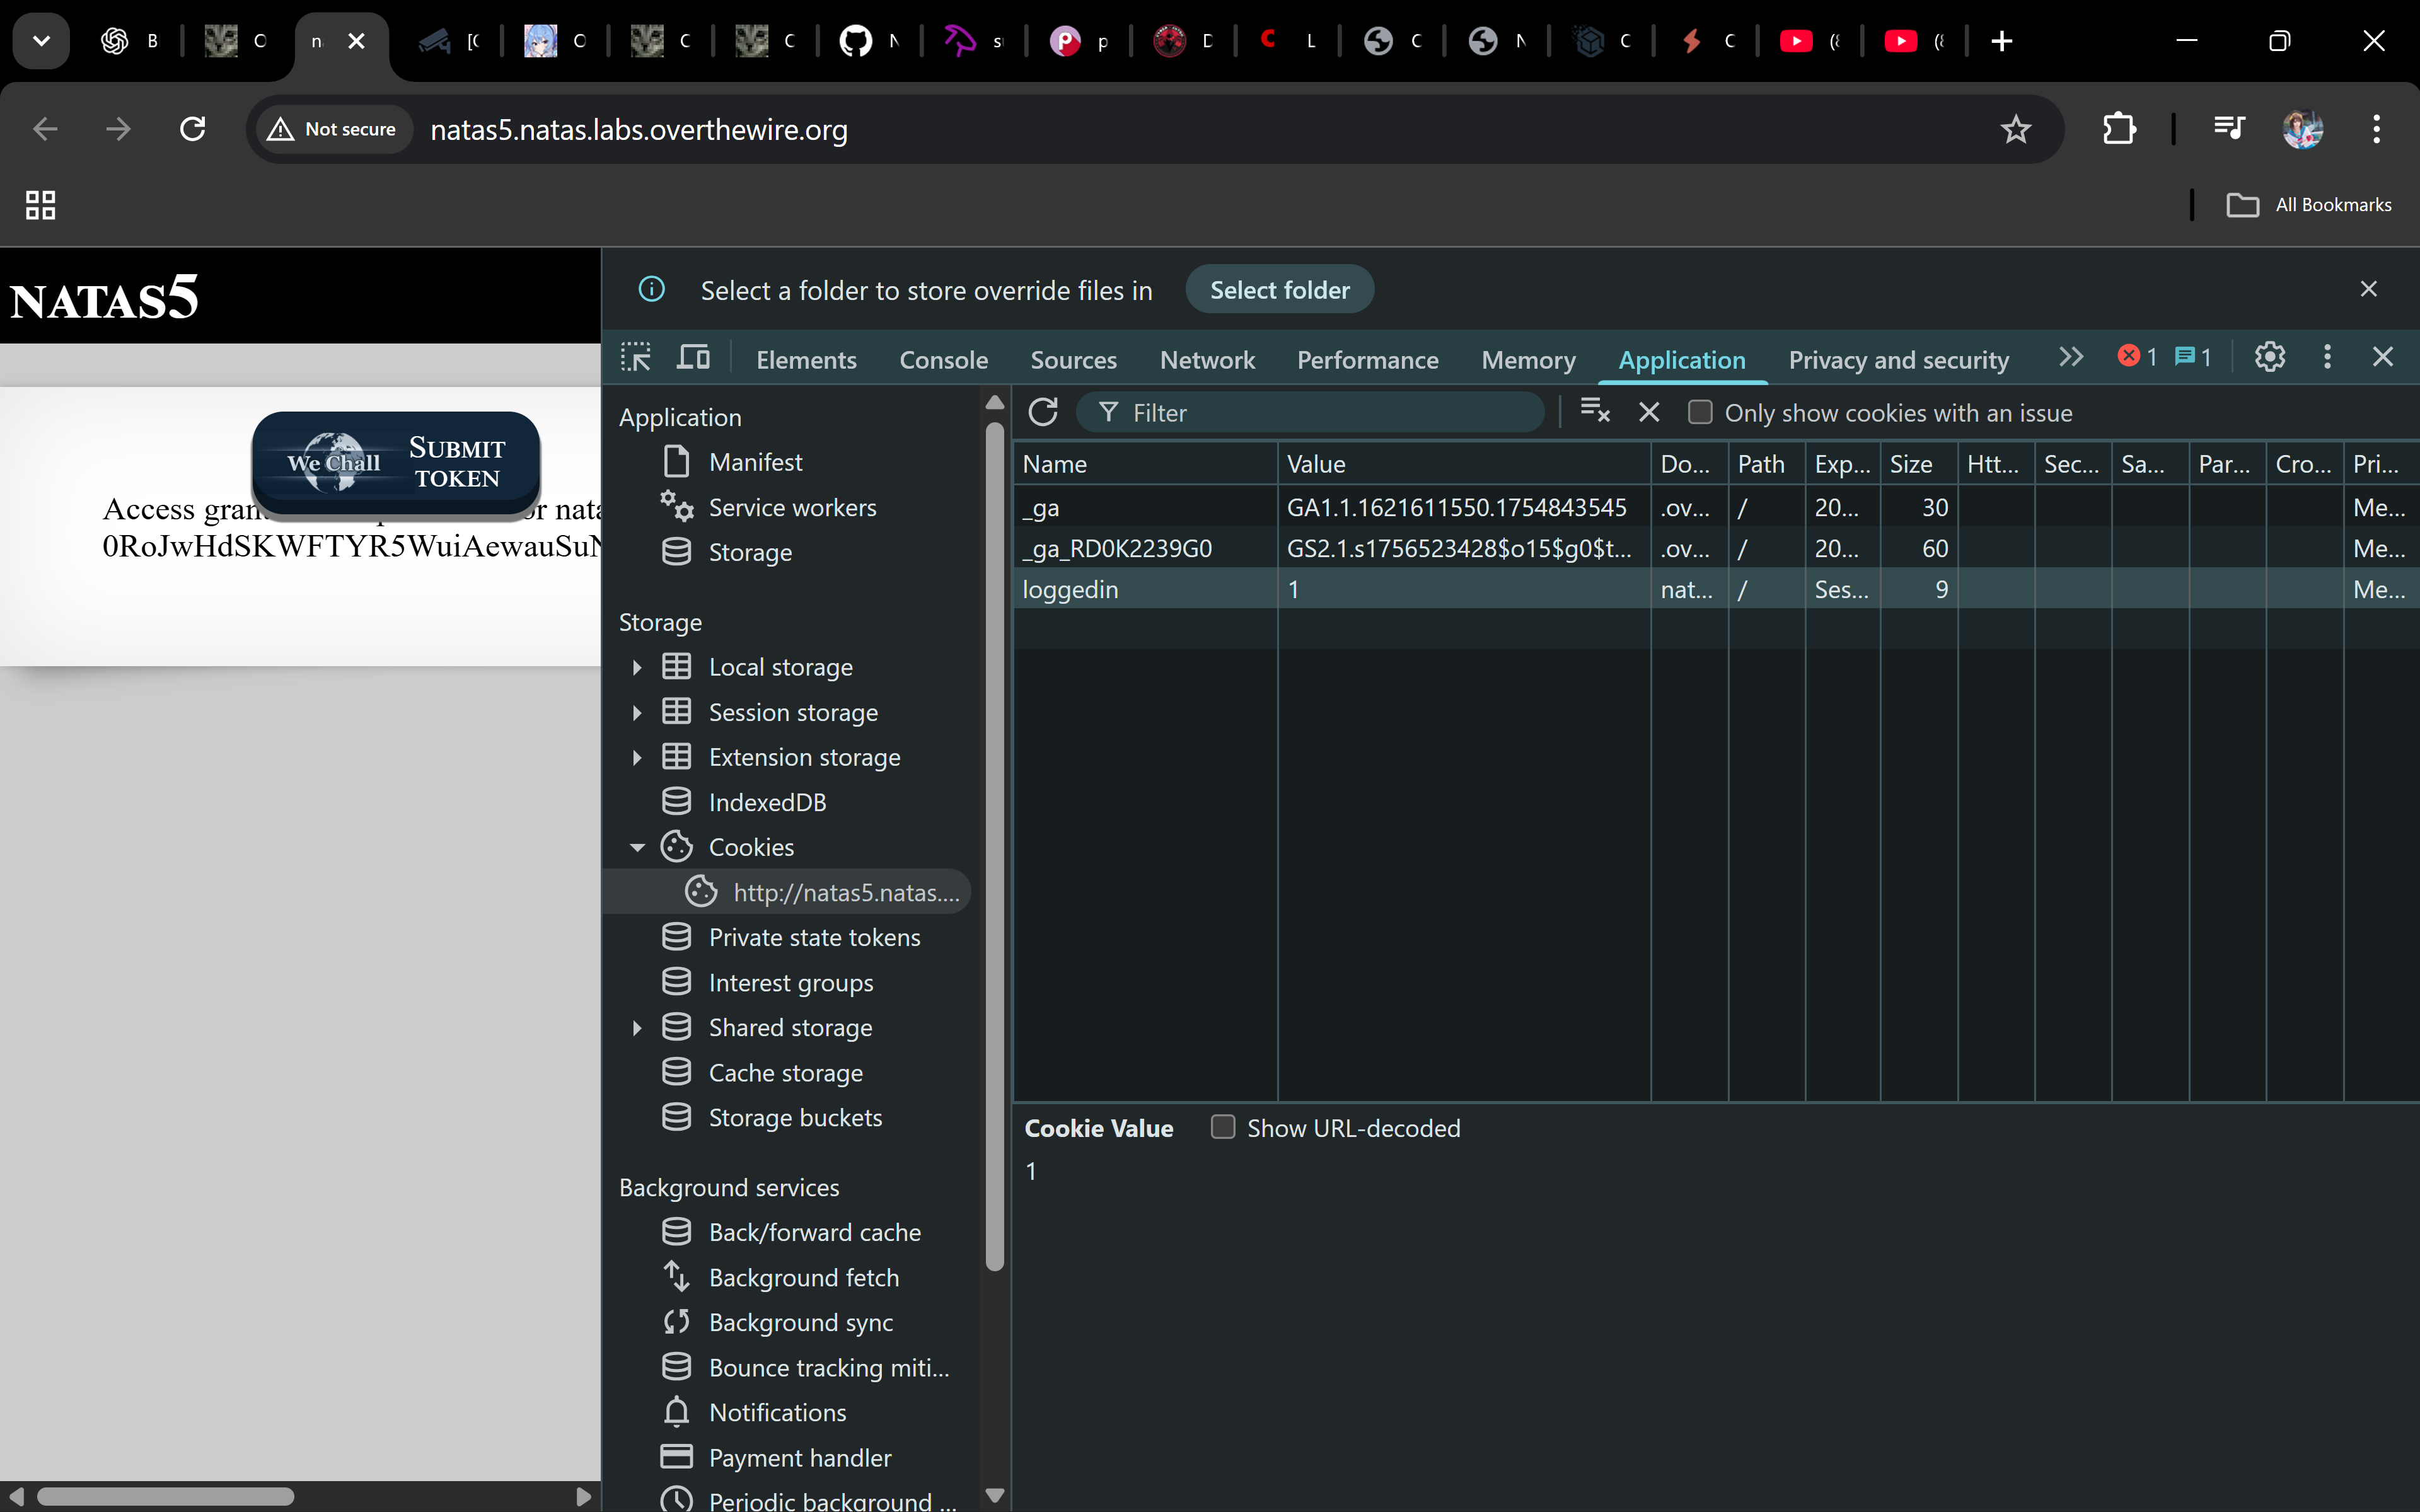Click the Submit Token WeChall button
This screenshot has width=2420, height=1512.
point(396,463)
